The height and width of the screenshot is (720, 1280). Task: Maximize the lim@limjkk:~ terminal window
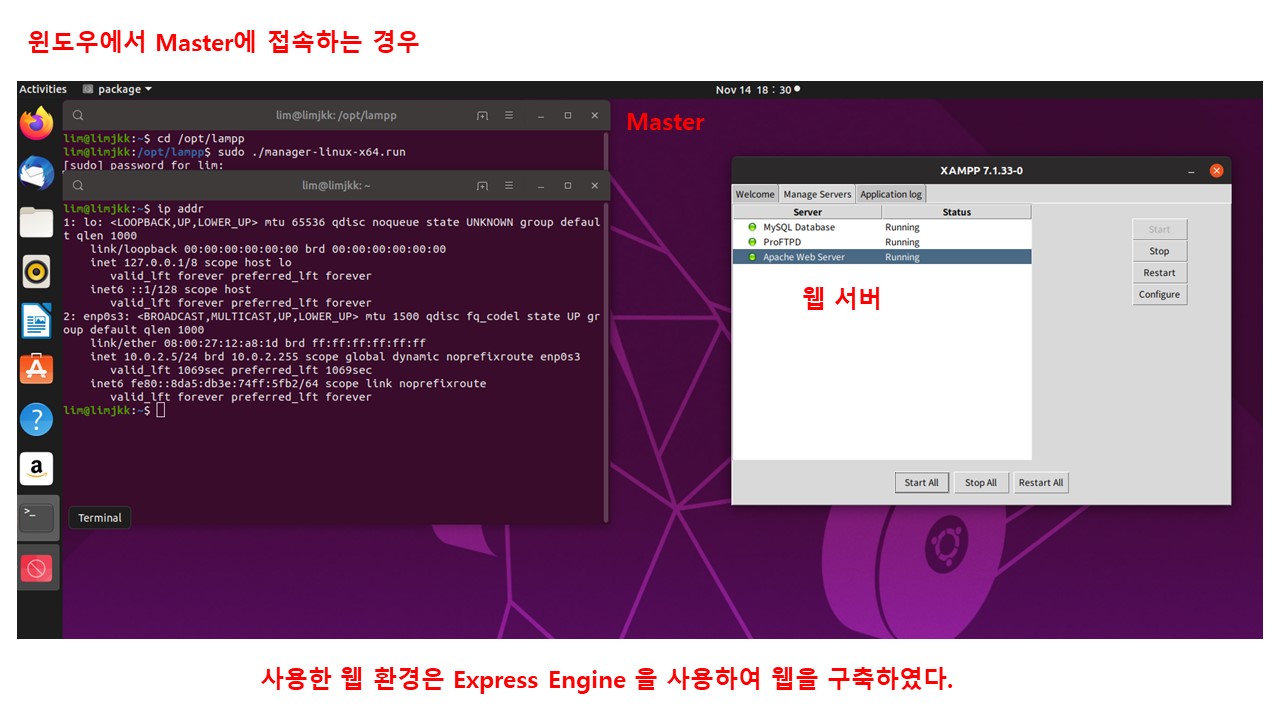[568, 185]
